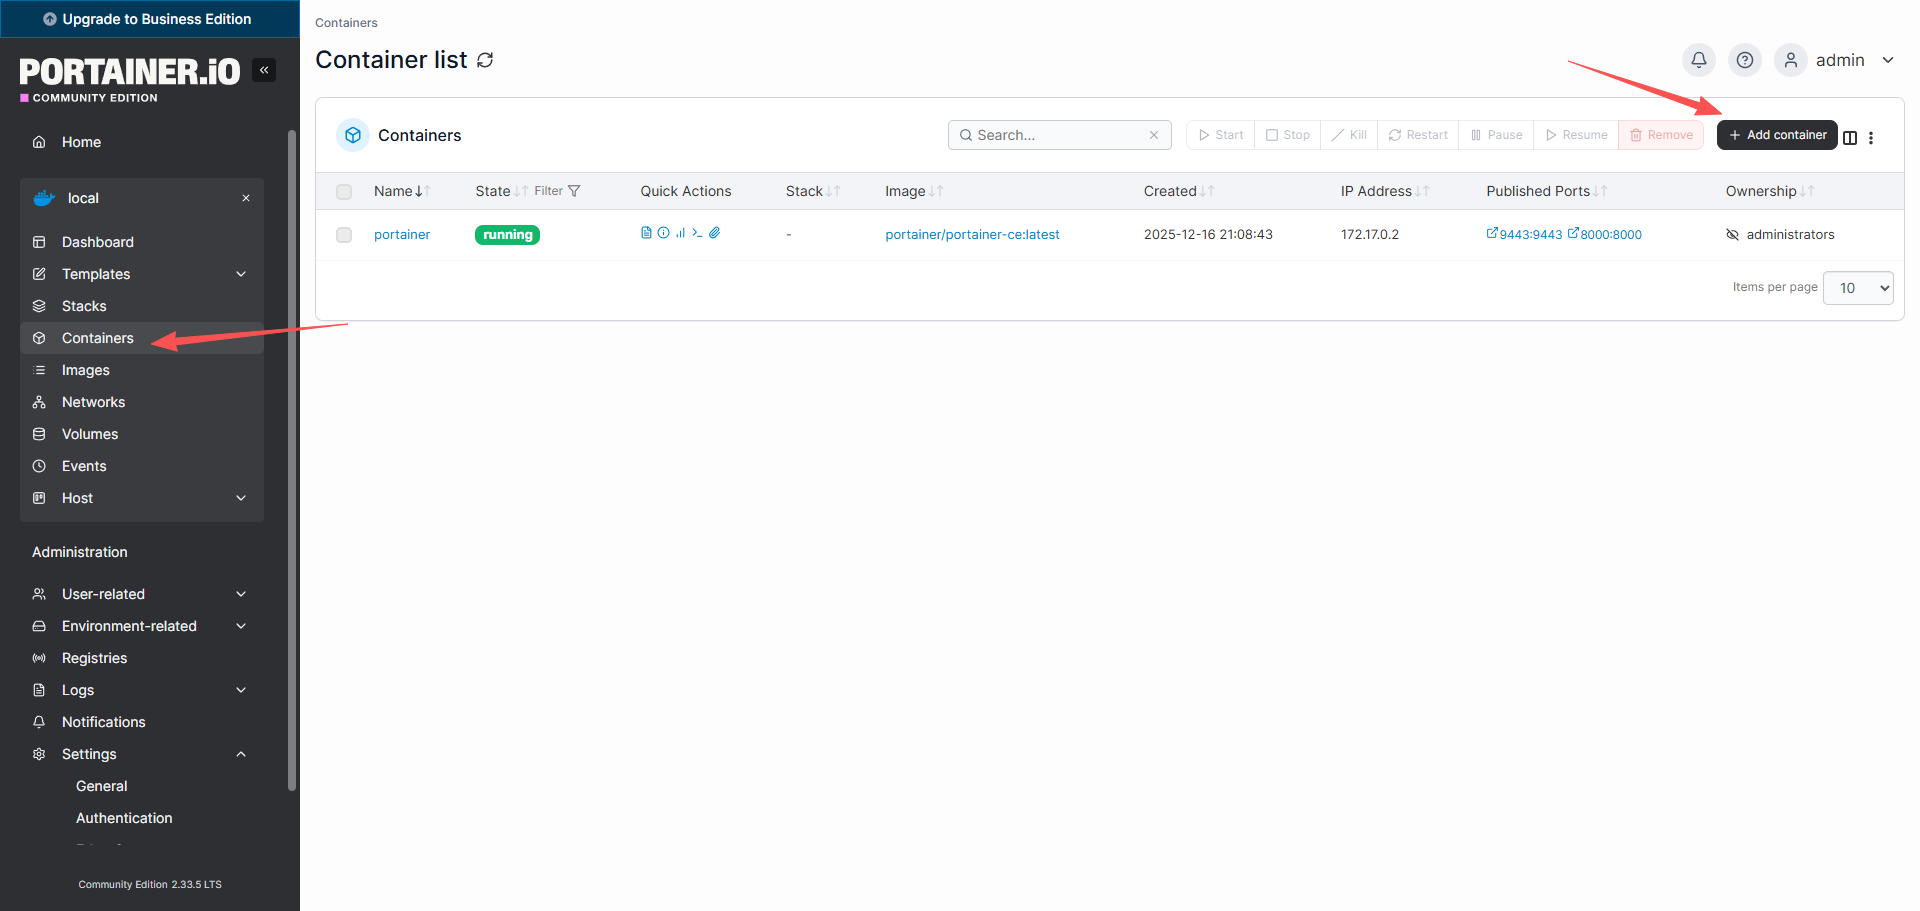1920x911 pixels.
Task: Go to Images in the sidebar
Action: (86, 370)
